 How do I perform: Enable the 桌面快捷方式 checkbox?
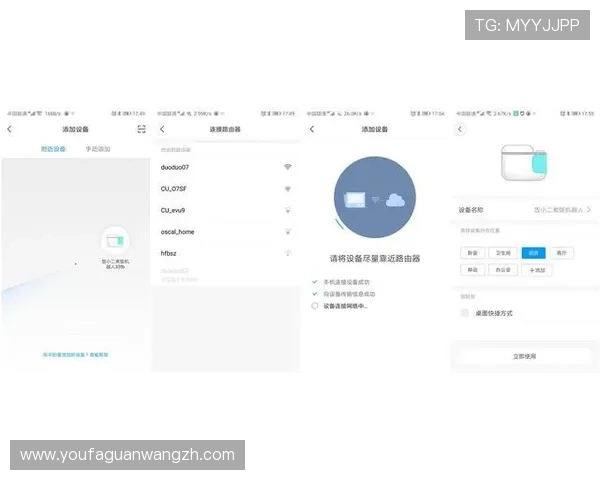pyautogui.click(x=465, y=313)
